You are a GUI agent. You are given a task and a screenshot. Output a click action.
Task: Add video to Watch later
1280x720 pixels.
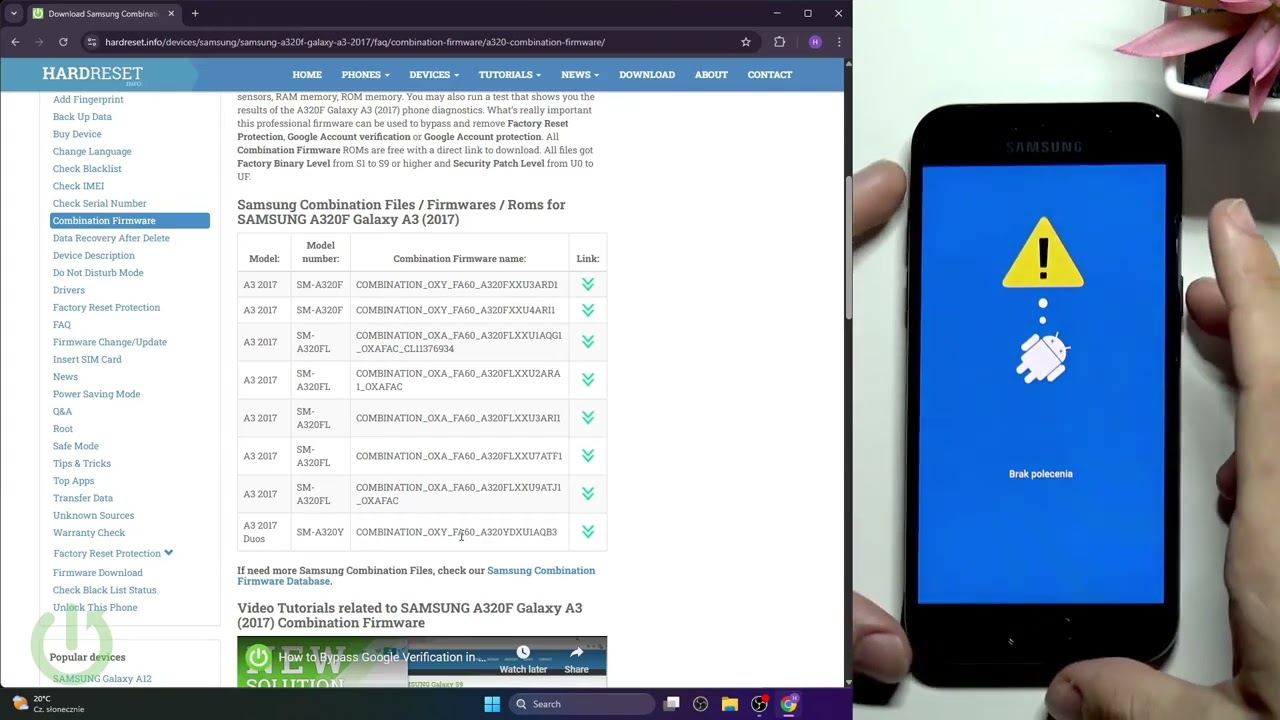[x=523, y=660]
